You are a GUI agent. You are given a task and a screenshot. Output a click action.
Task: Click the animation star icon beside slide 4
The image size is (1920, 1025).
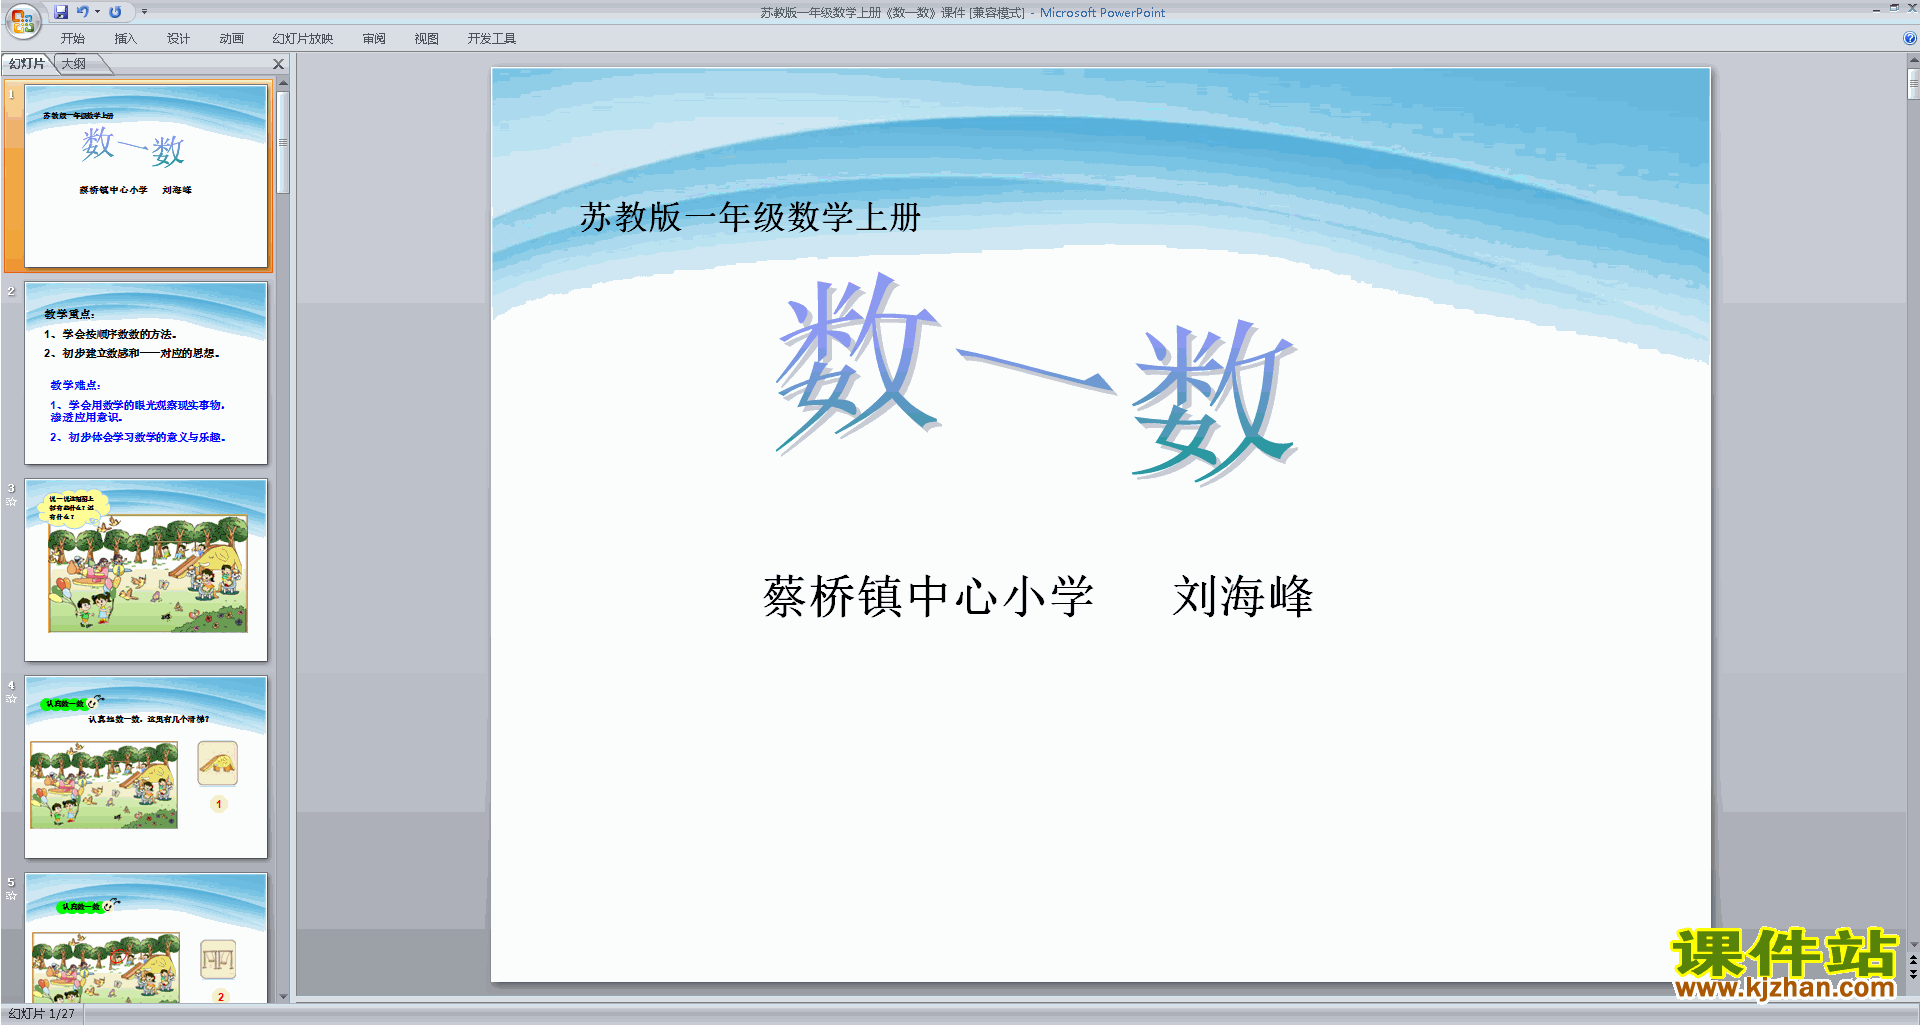coord(11,699)
